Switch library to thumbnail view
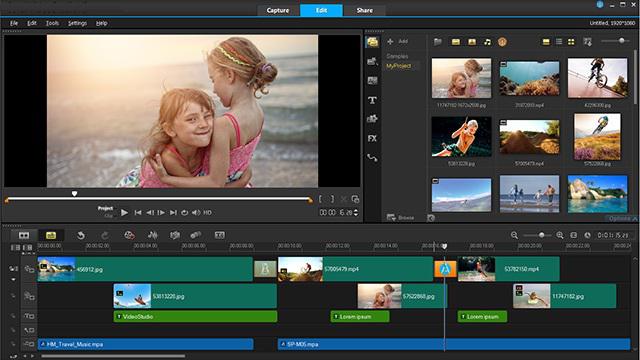This screenshot has width=640, height=360. tap(571, 42)
